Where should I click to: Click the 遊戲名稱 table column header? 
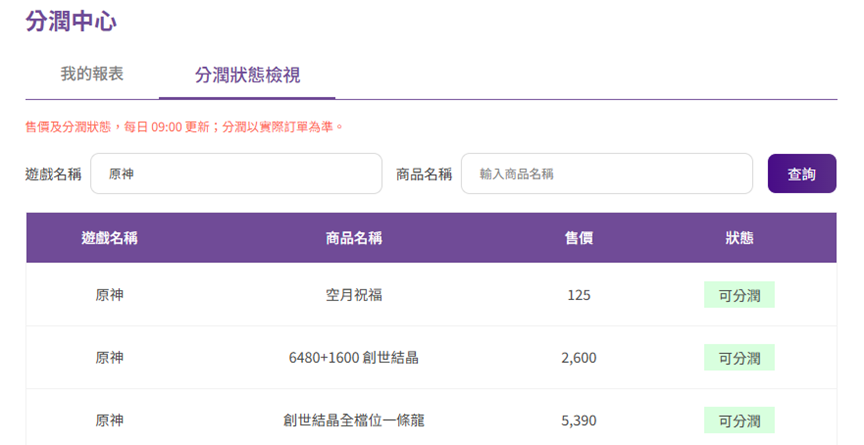click(x=109, y=238)
